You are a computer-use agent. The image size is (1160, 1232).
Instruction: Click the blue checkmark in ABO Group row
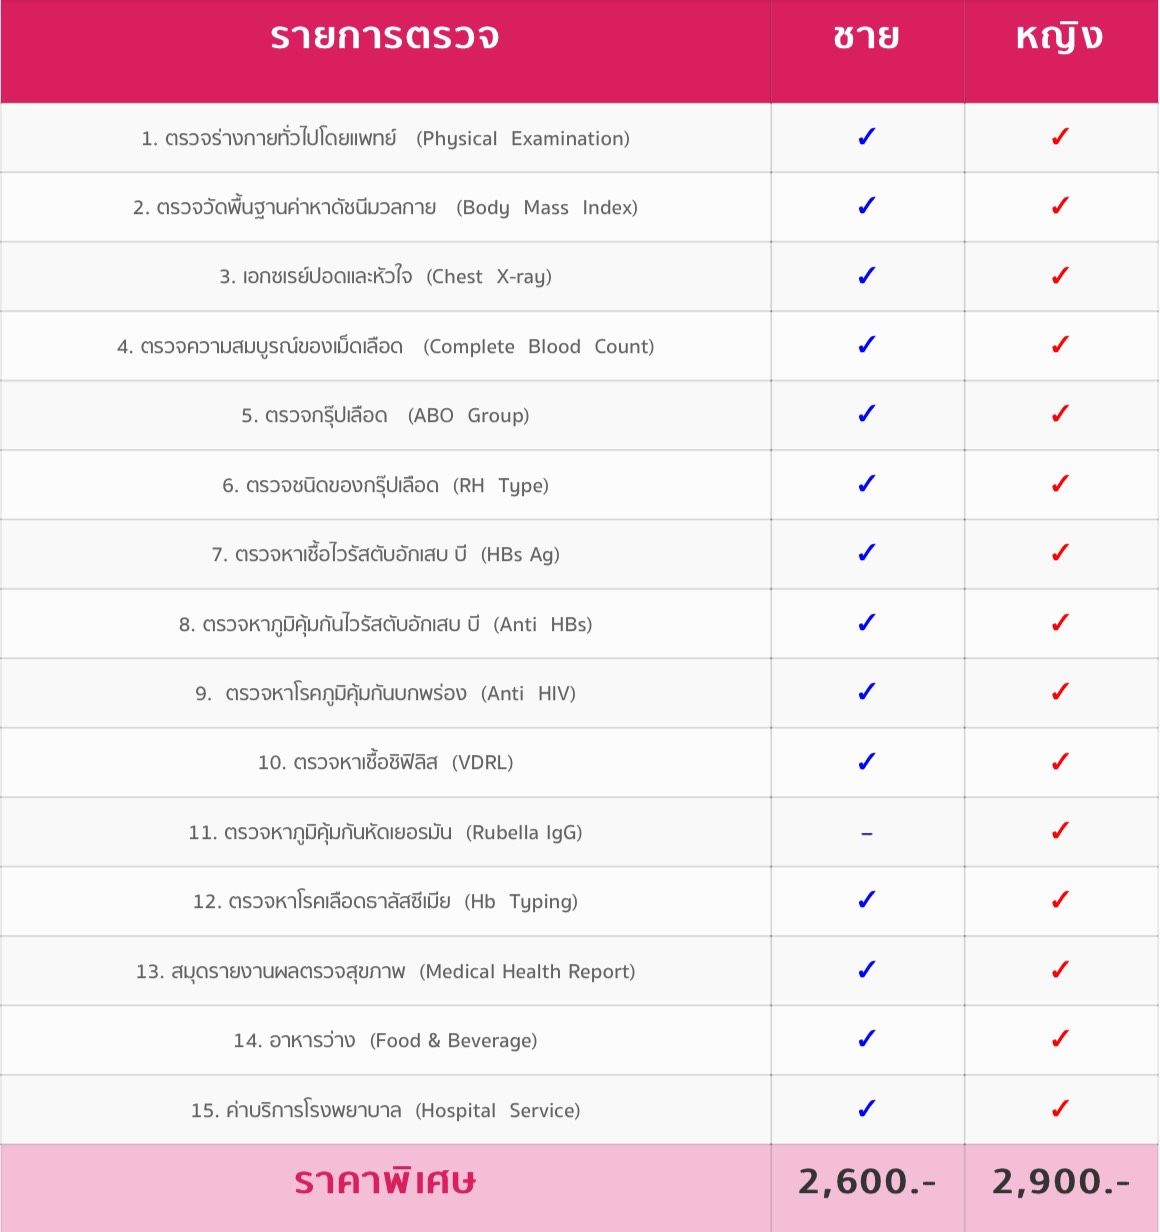[866, 414]
